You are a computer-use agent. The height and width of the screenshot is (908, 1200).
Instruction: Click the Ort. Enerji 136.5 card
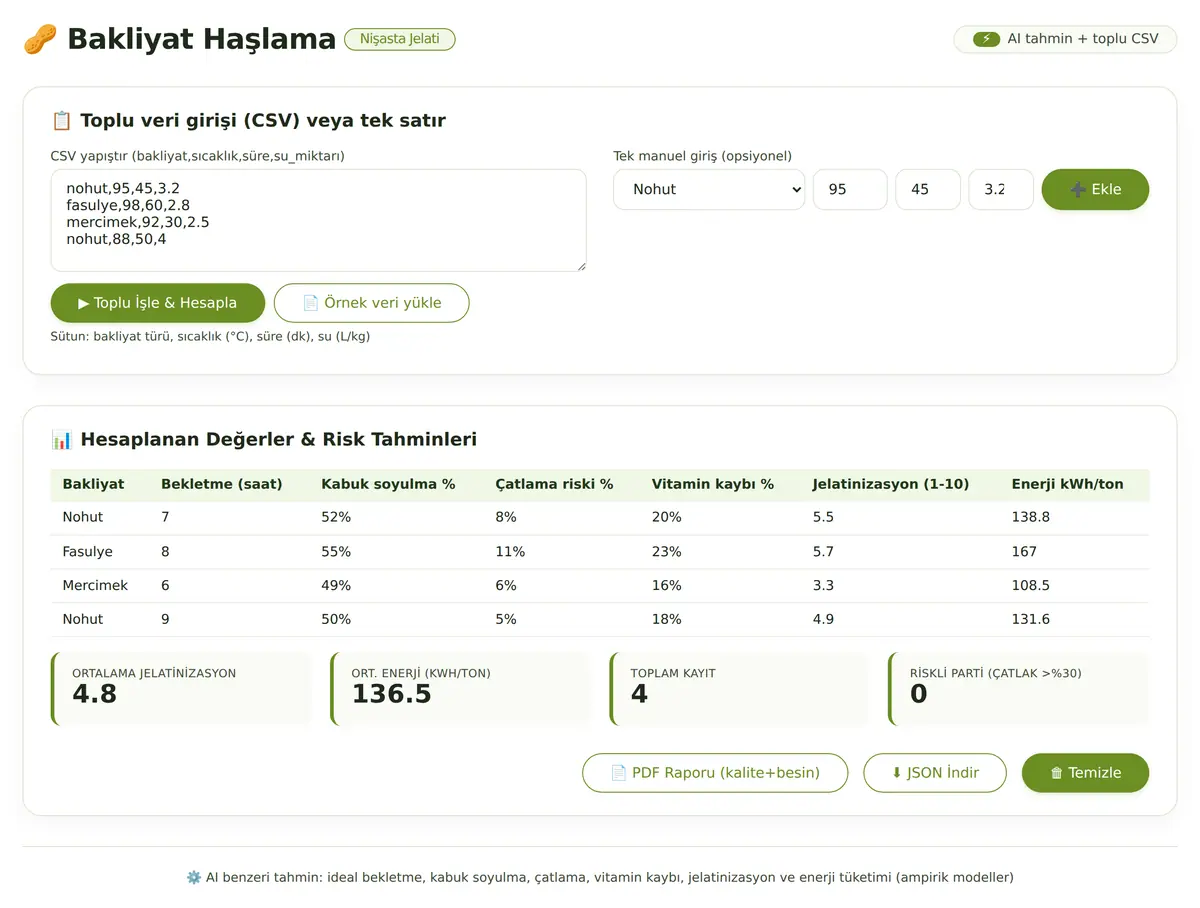[x=460, y=689]
